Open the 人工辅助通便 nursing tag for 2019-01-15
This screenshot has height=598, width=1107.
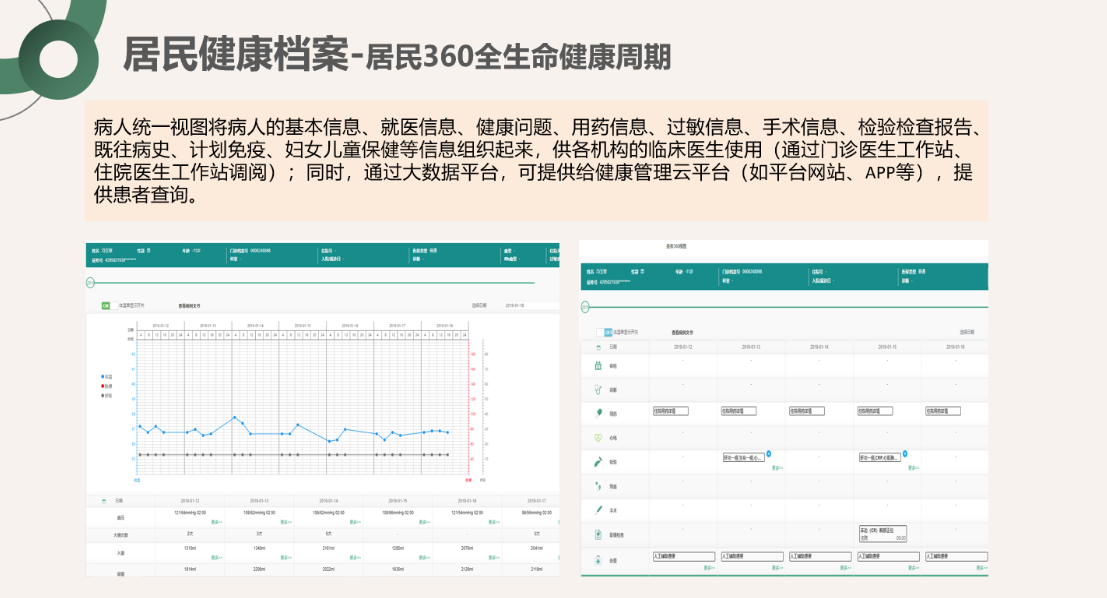coord(888,556)
